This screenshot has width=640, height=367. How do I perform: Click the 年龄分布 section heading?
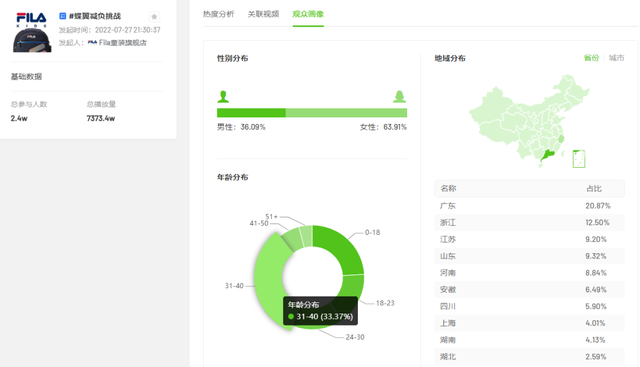click(232, 177)
